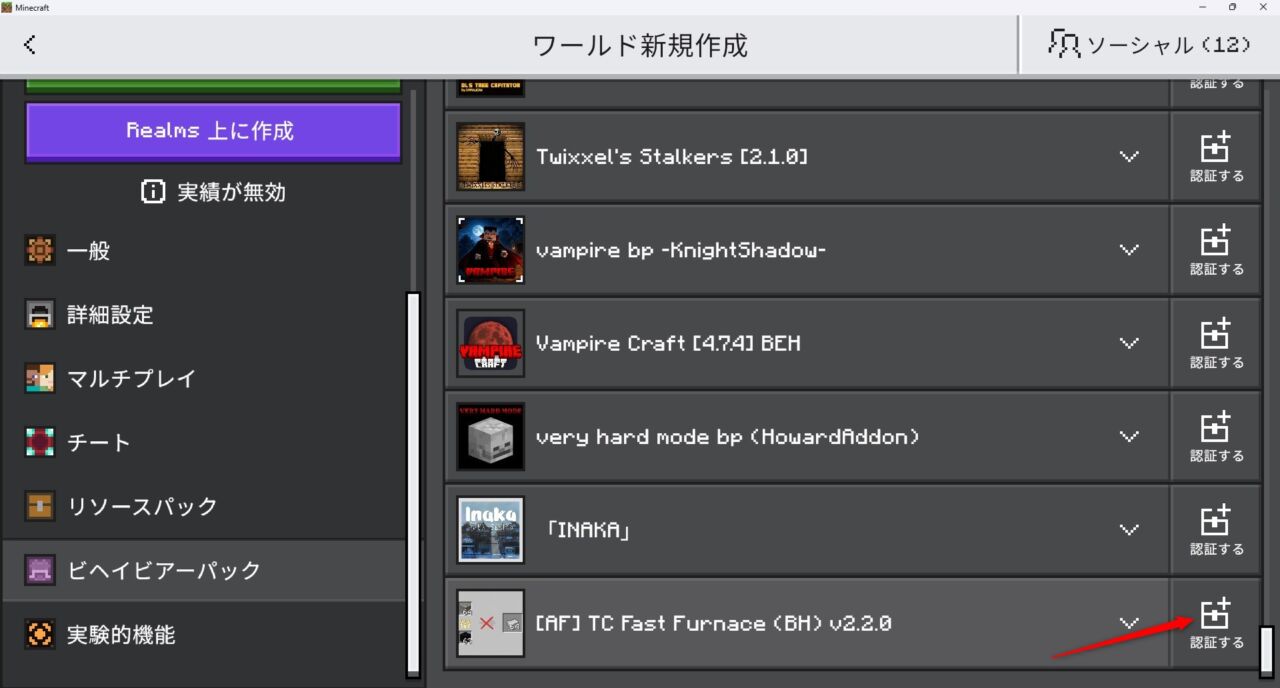The height and width of the screenshot is (688, 1280).
Task: Select Vampire Craft [4.7.4] BEH name
Action: pos(668,343)
